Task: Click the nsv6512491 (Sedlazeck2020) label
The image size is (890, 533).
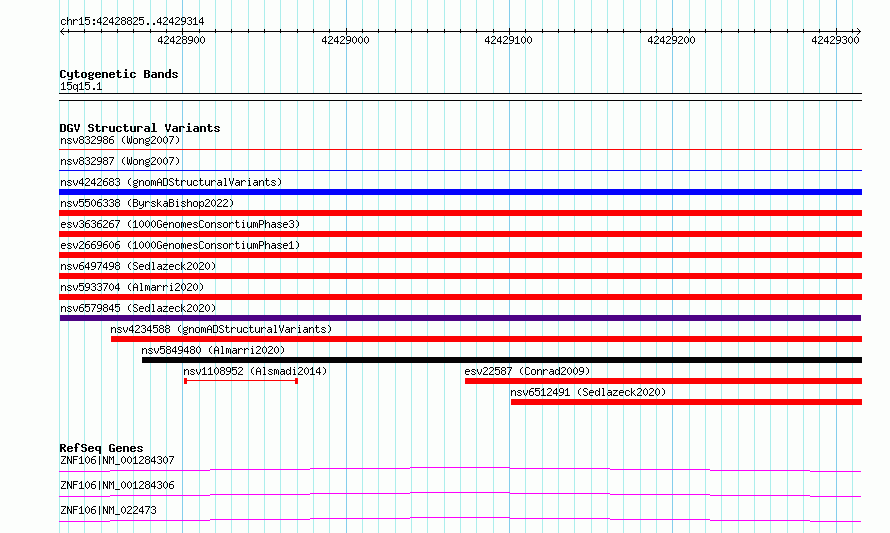Action: [588, 392]
